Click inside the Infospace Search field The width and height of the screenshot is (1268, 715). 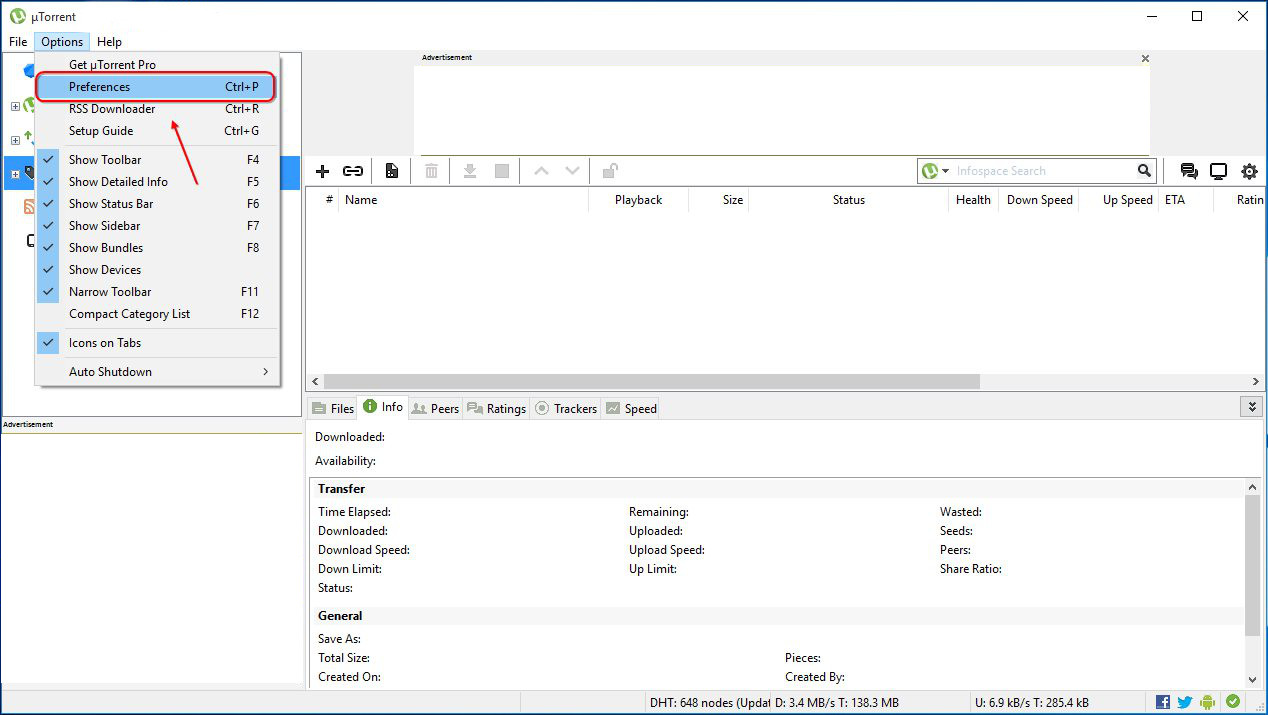[x=1043, y=171]
